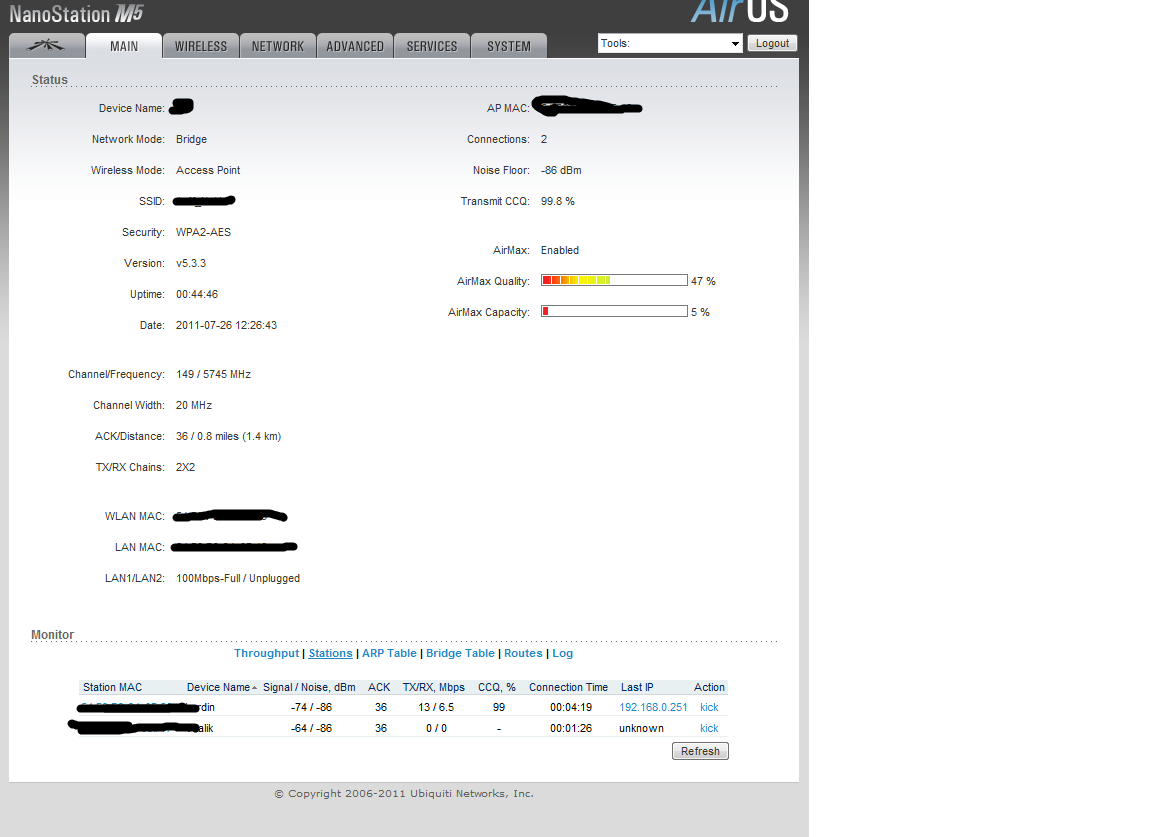1152x837 pixels.
Task: Select the date 2011-07-26 12:26:43
Action: click(226, 325)
